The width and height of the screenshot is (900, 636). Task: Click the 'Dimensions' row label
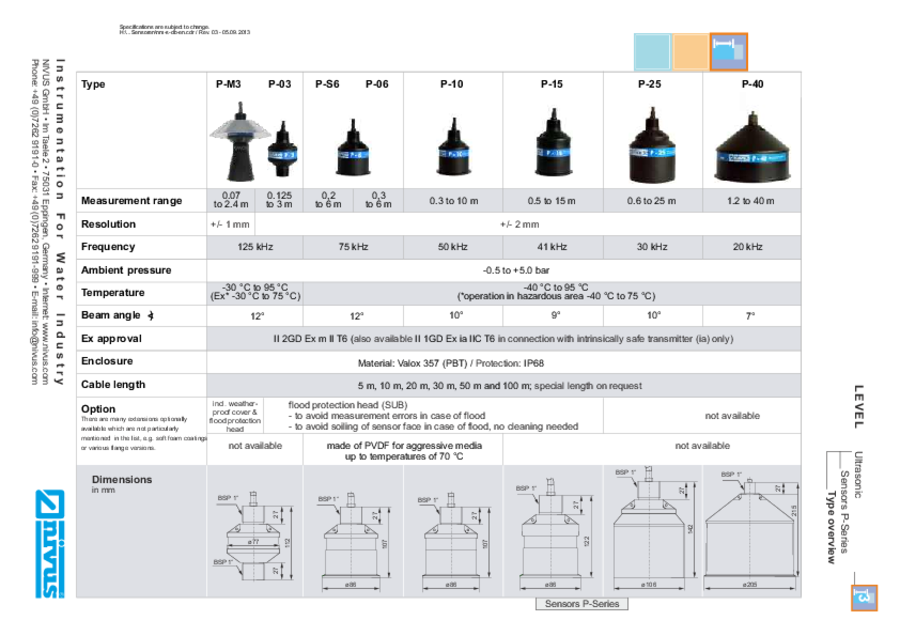[x=122, y=479]
